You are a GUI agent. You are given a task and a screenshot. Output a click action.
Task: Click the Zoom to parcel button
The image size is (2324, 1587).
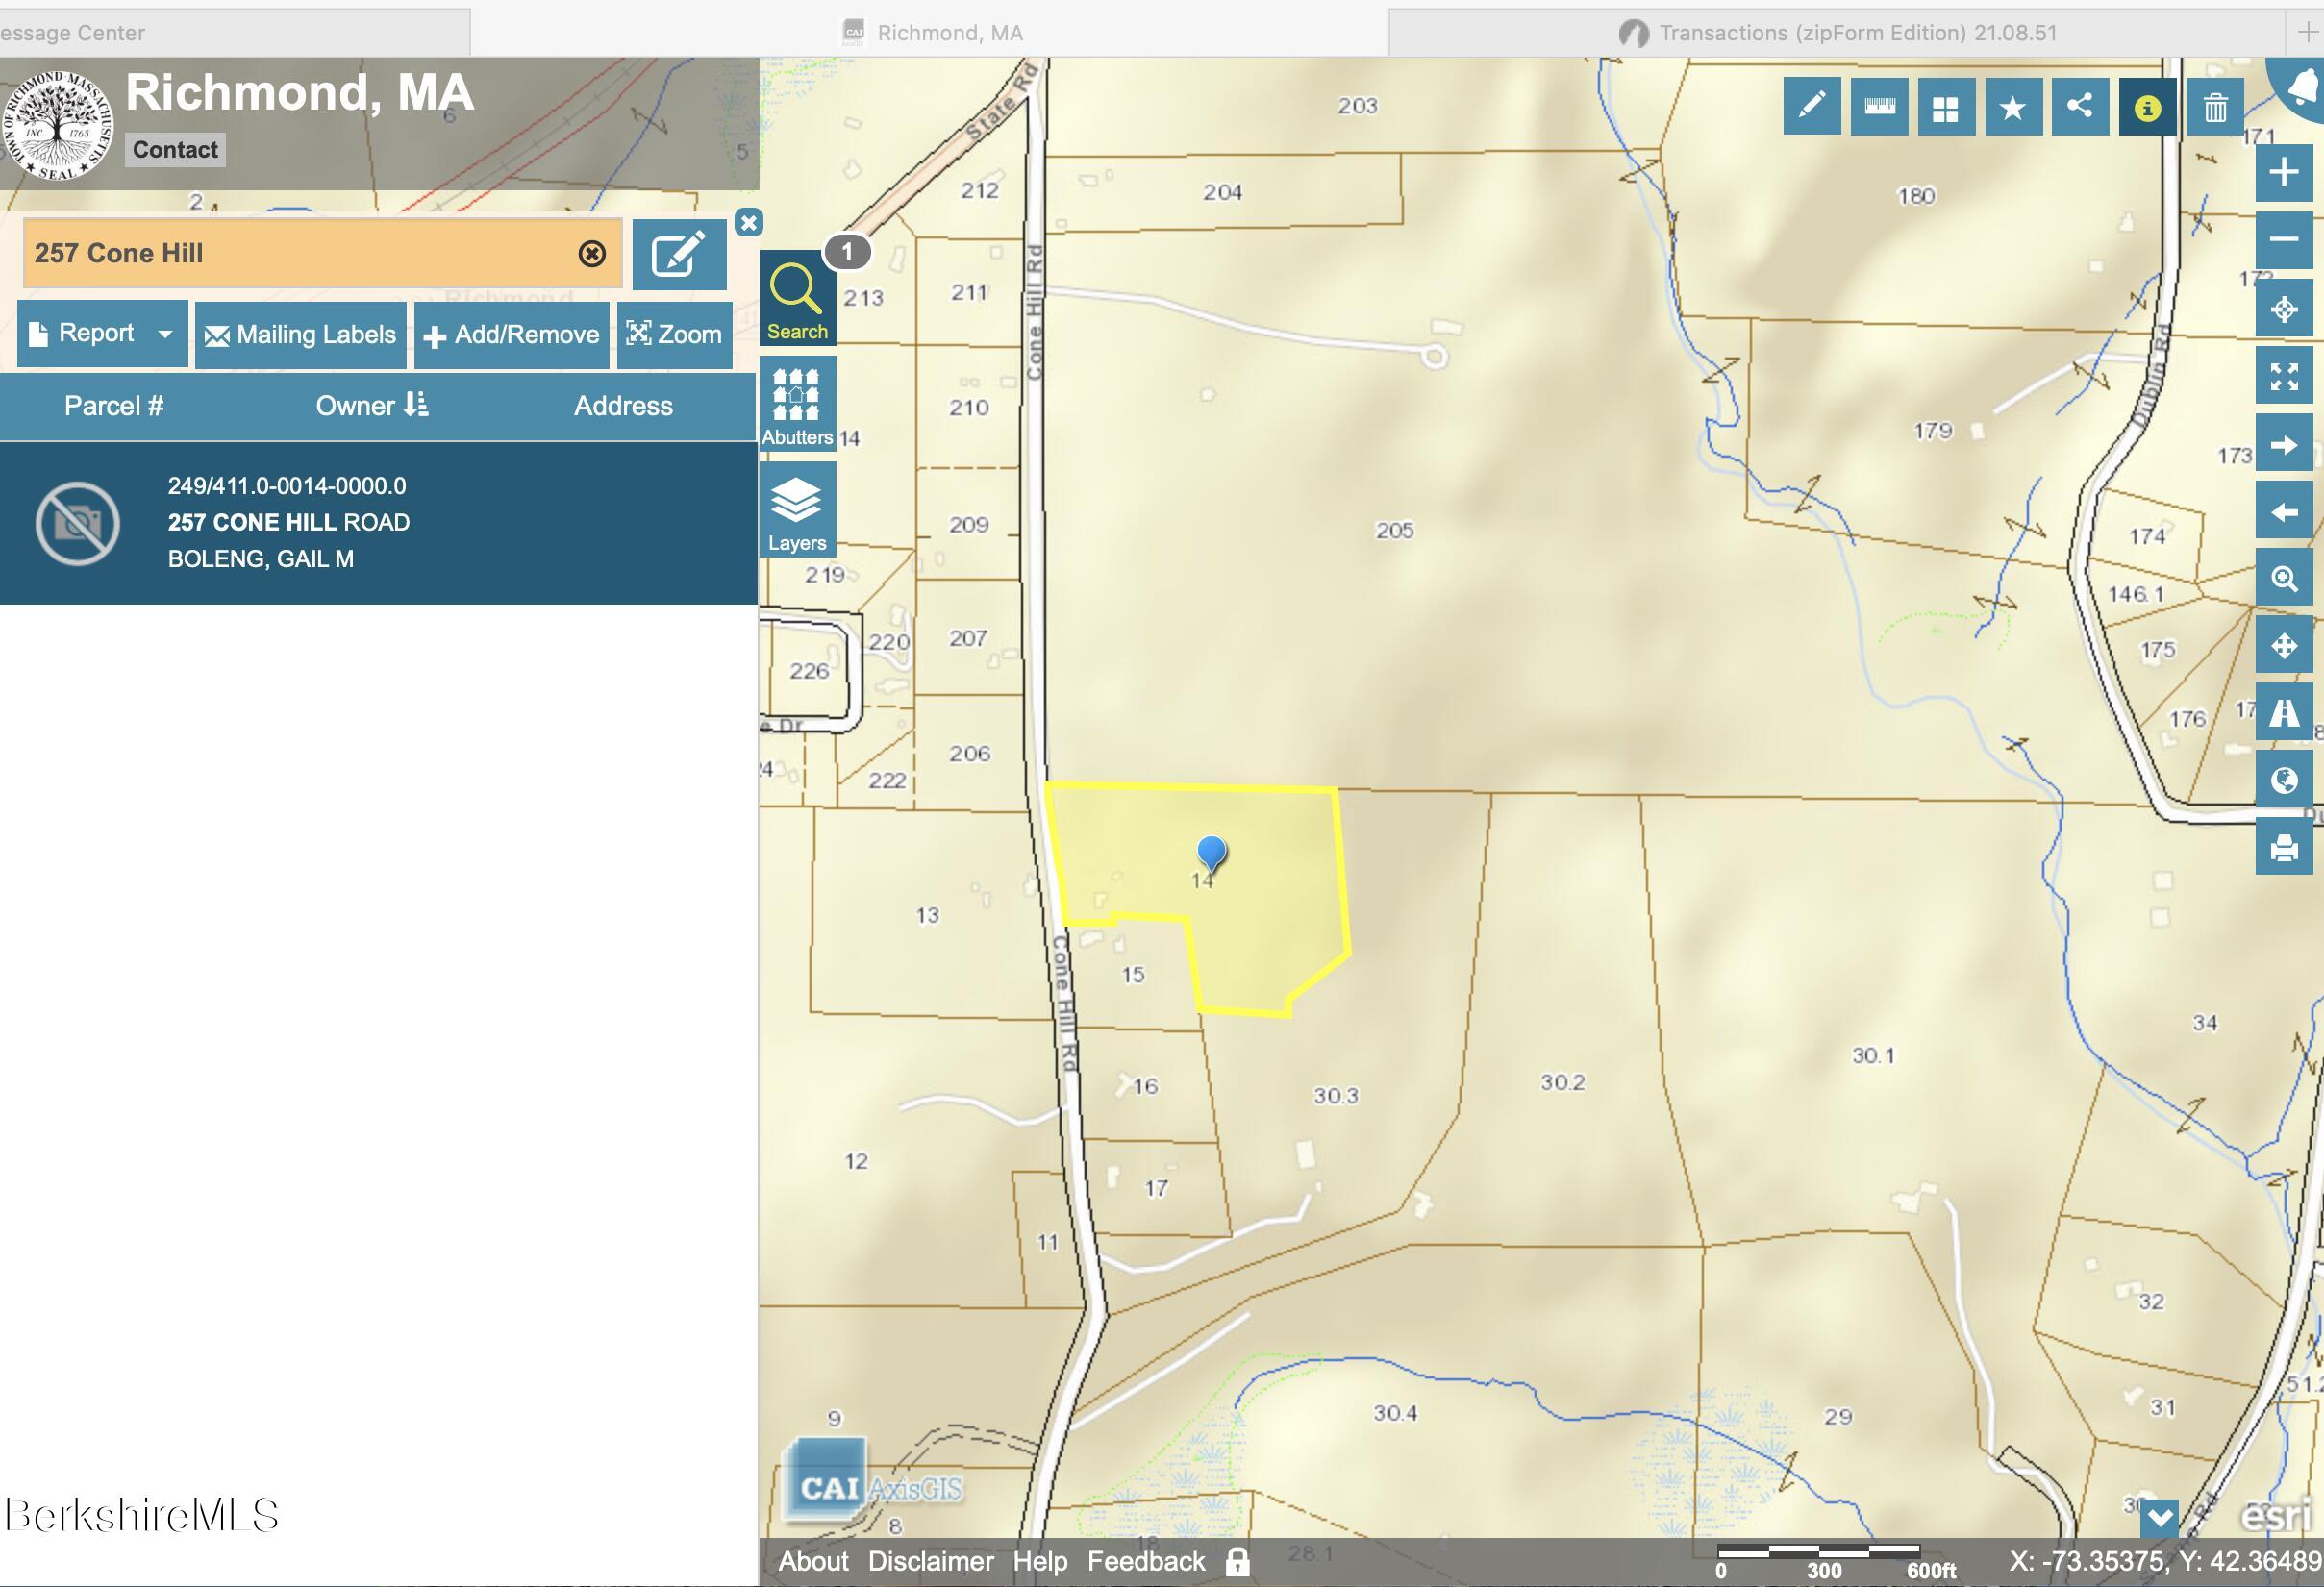coord(675,335)
